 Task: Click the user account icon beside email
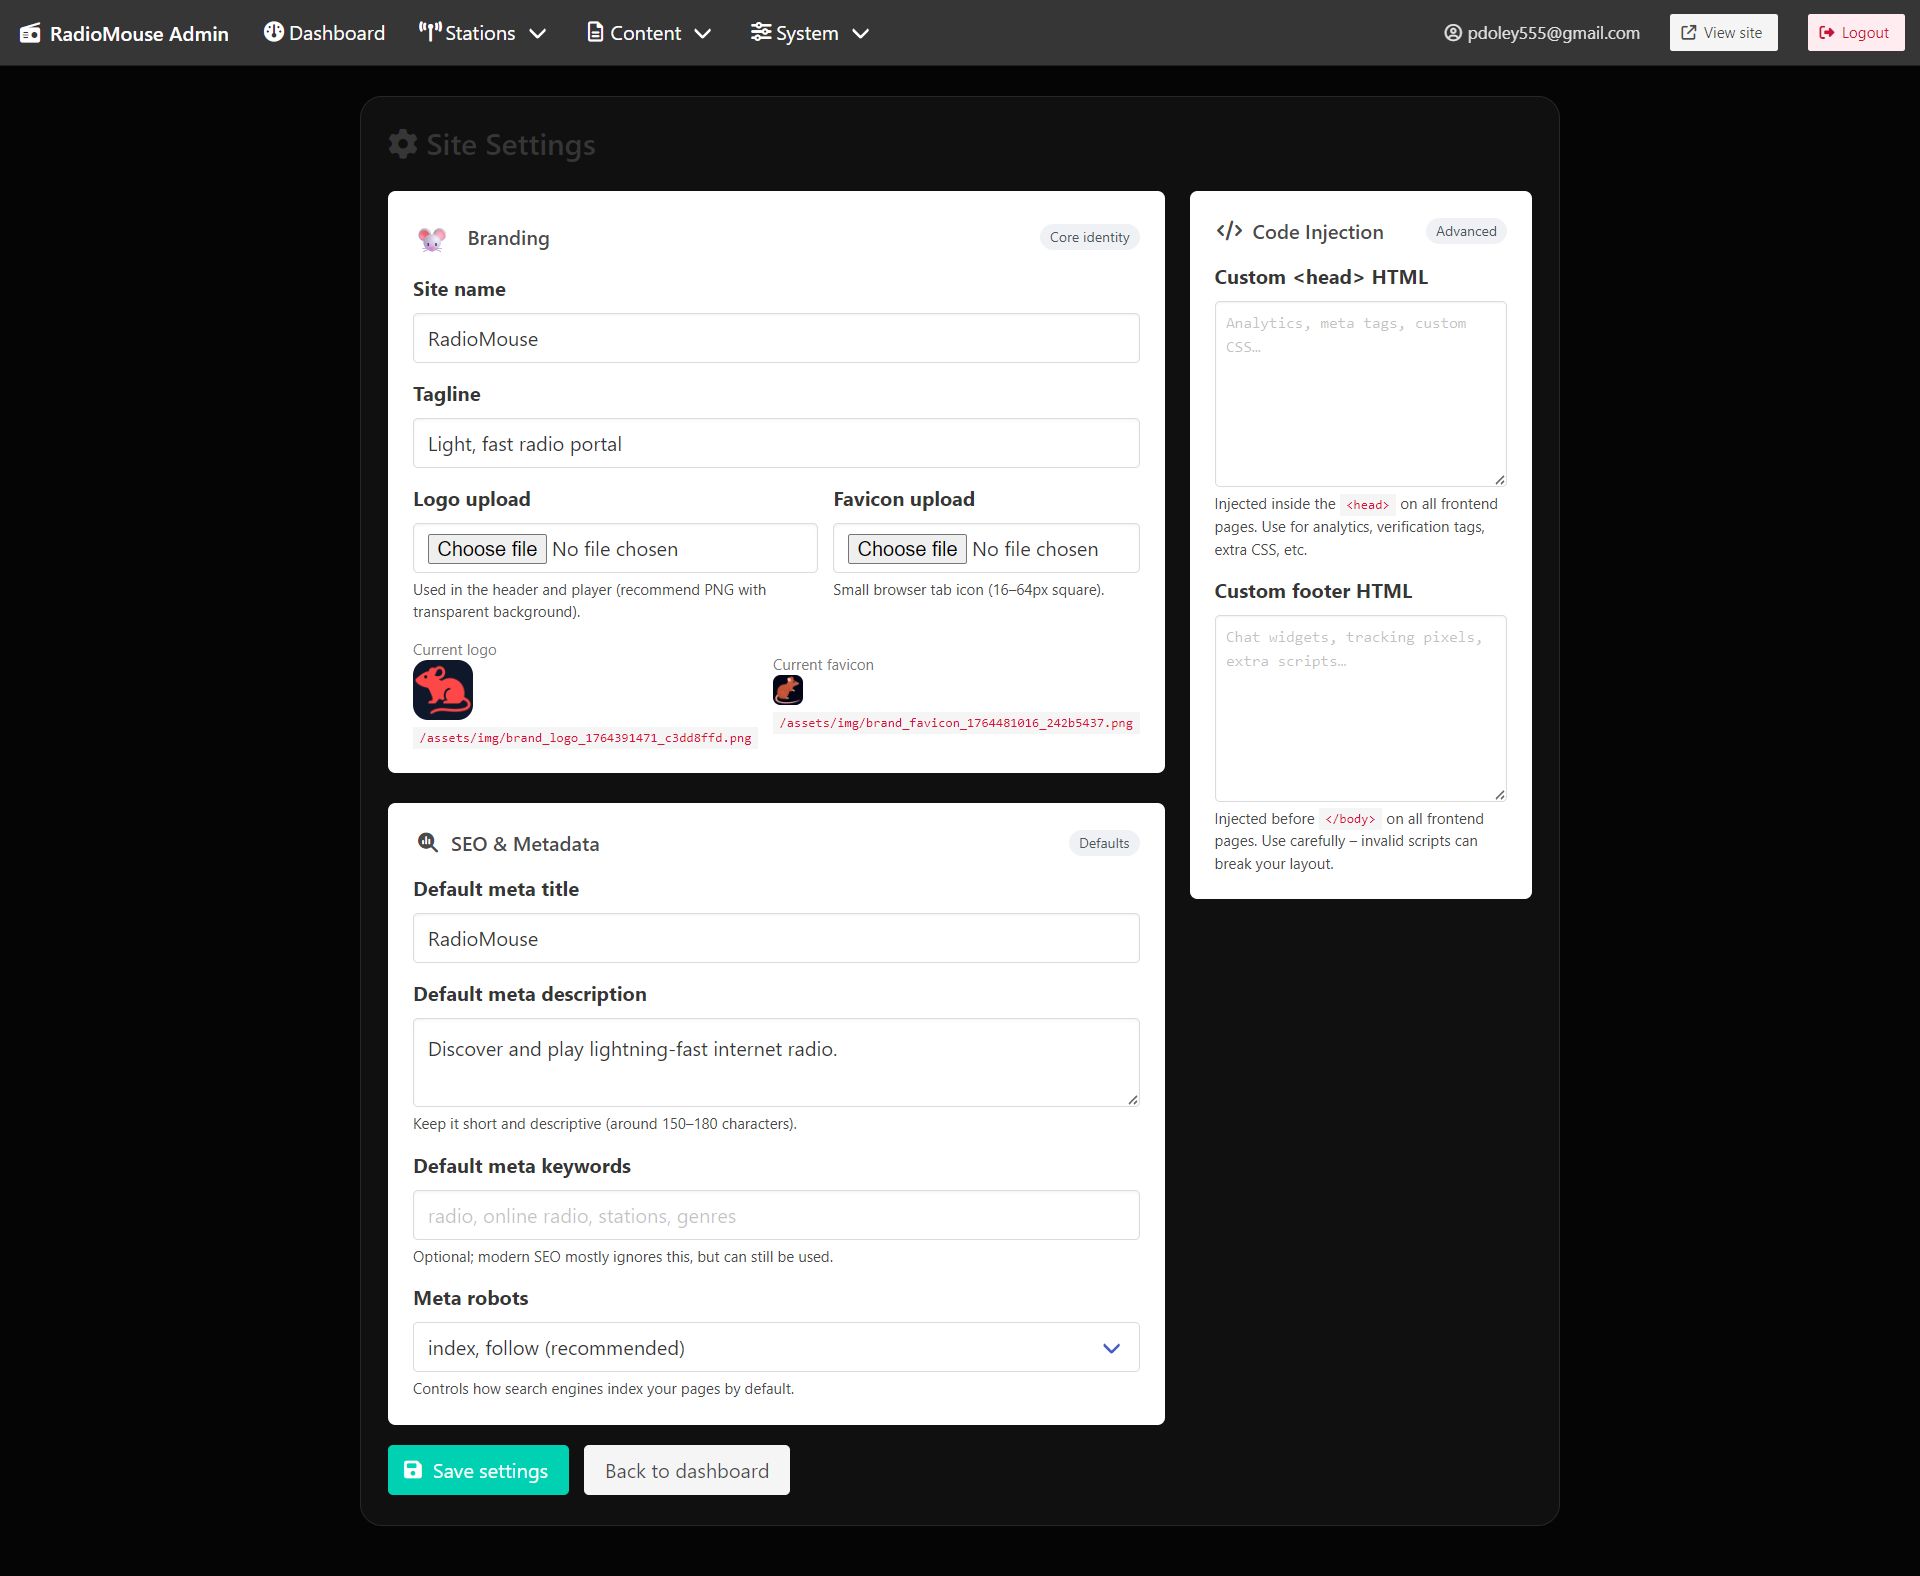point(1453,33)
